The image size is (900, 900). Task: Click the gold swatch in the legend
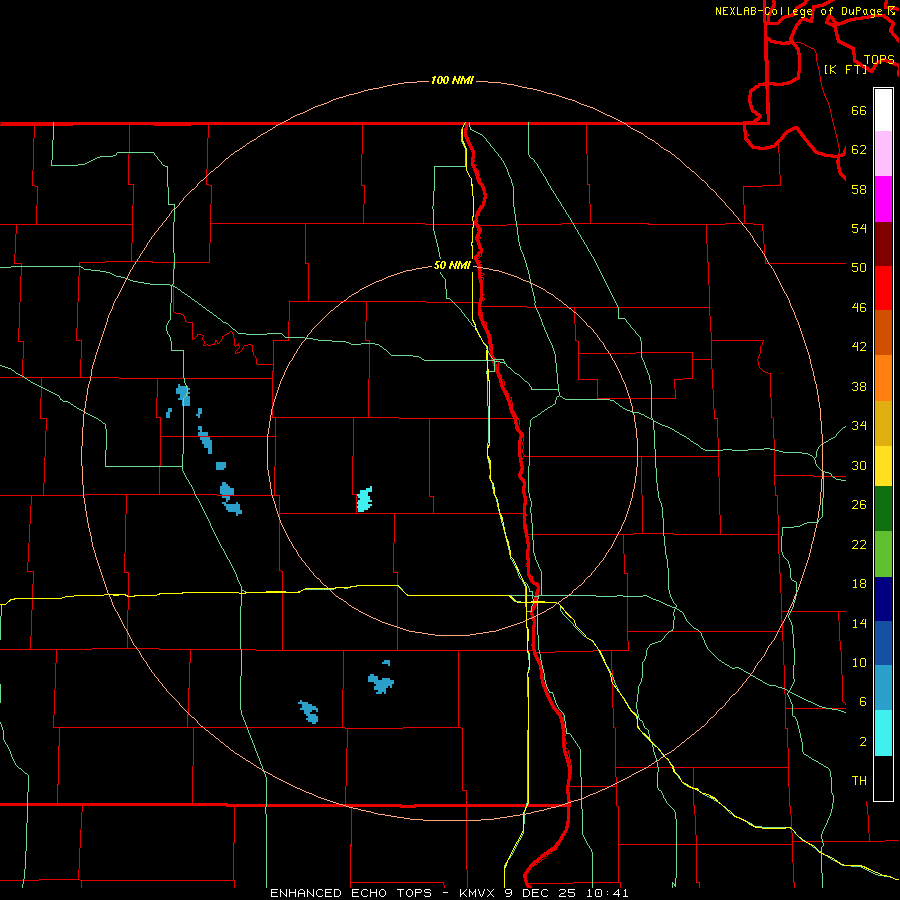(883, 423)
